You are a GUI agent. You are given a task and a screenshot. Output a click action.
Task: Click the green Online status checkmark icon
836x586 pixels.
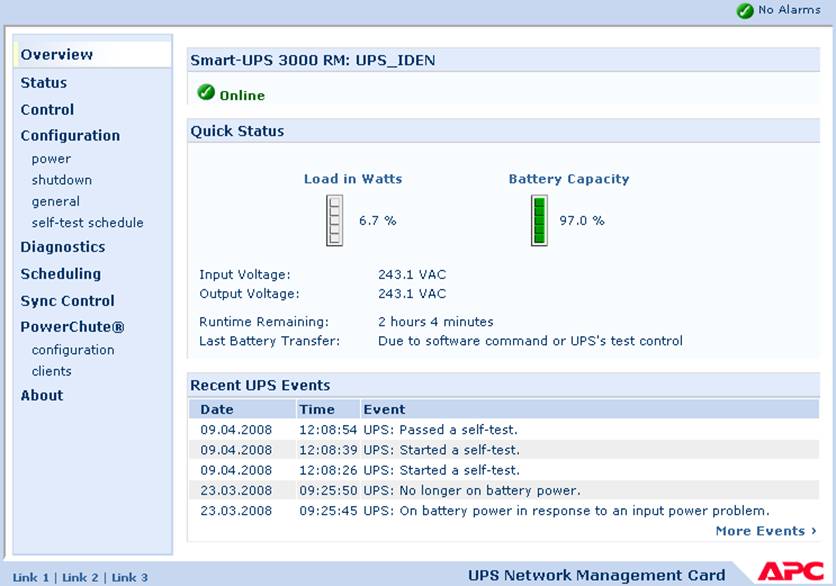(x=206, y=92)
